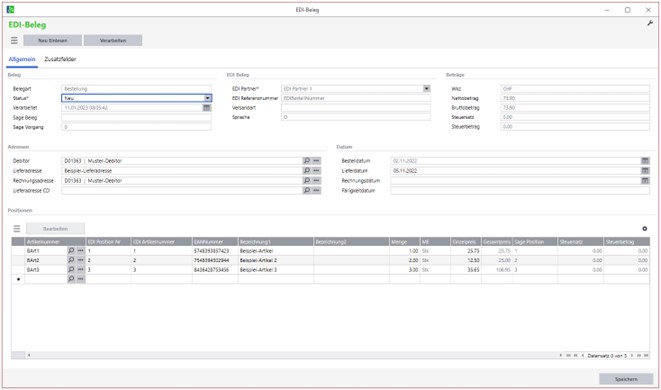Search Lieferadresse via magnifier icon
This screenshot has height=390, width=661.
pyautogui.click(x=307, y=171)
